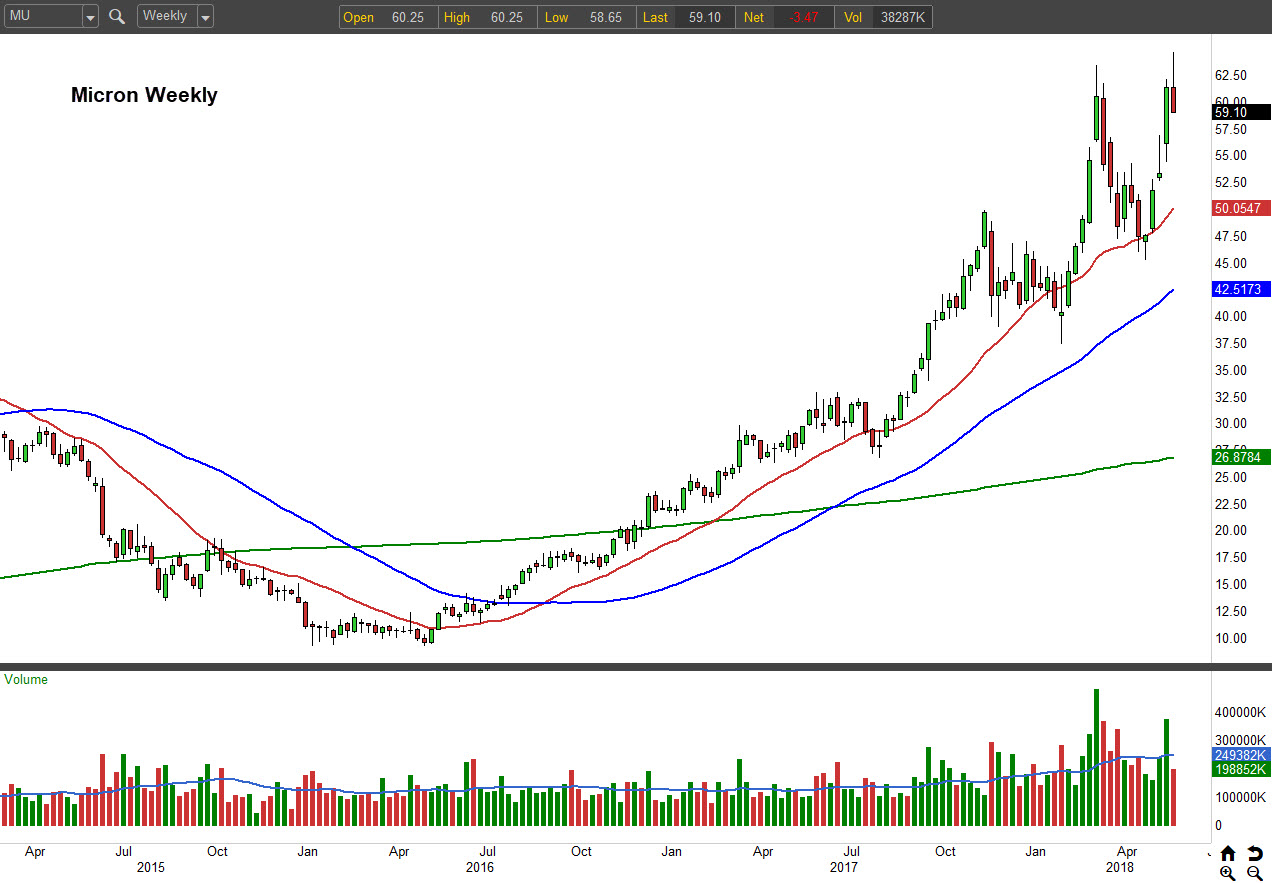Click the 62.50 price axis label
The width and height of the screenshot is (1272, 883).
point(1230,75)
